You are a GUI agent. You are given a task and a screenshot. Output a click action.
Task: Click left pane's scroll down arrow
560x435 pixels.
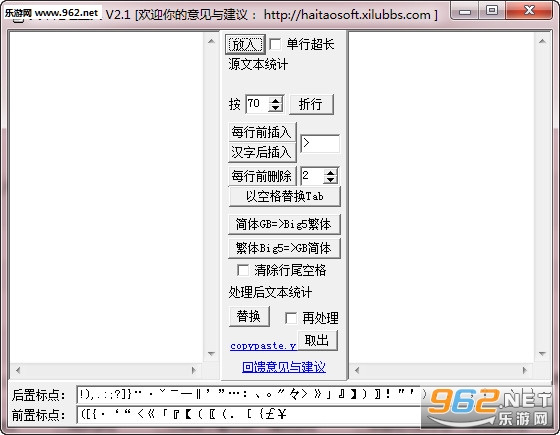click(x=211, y=354)
